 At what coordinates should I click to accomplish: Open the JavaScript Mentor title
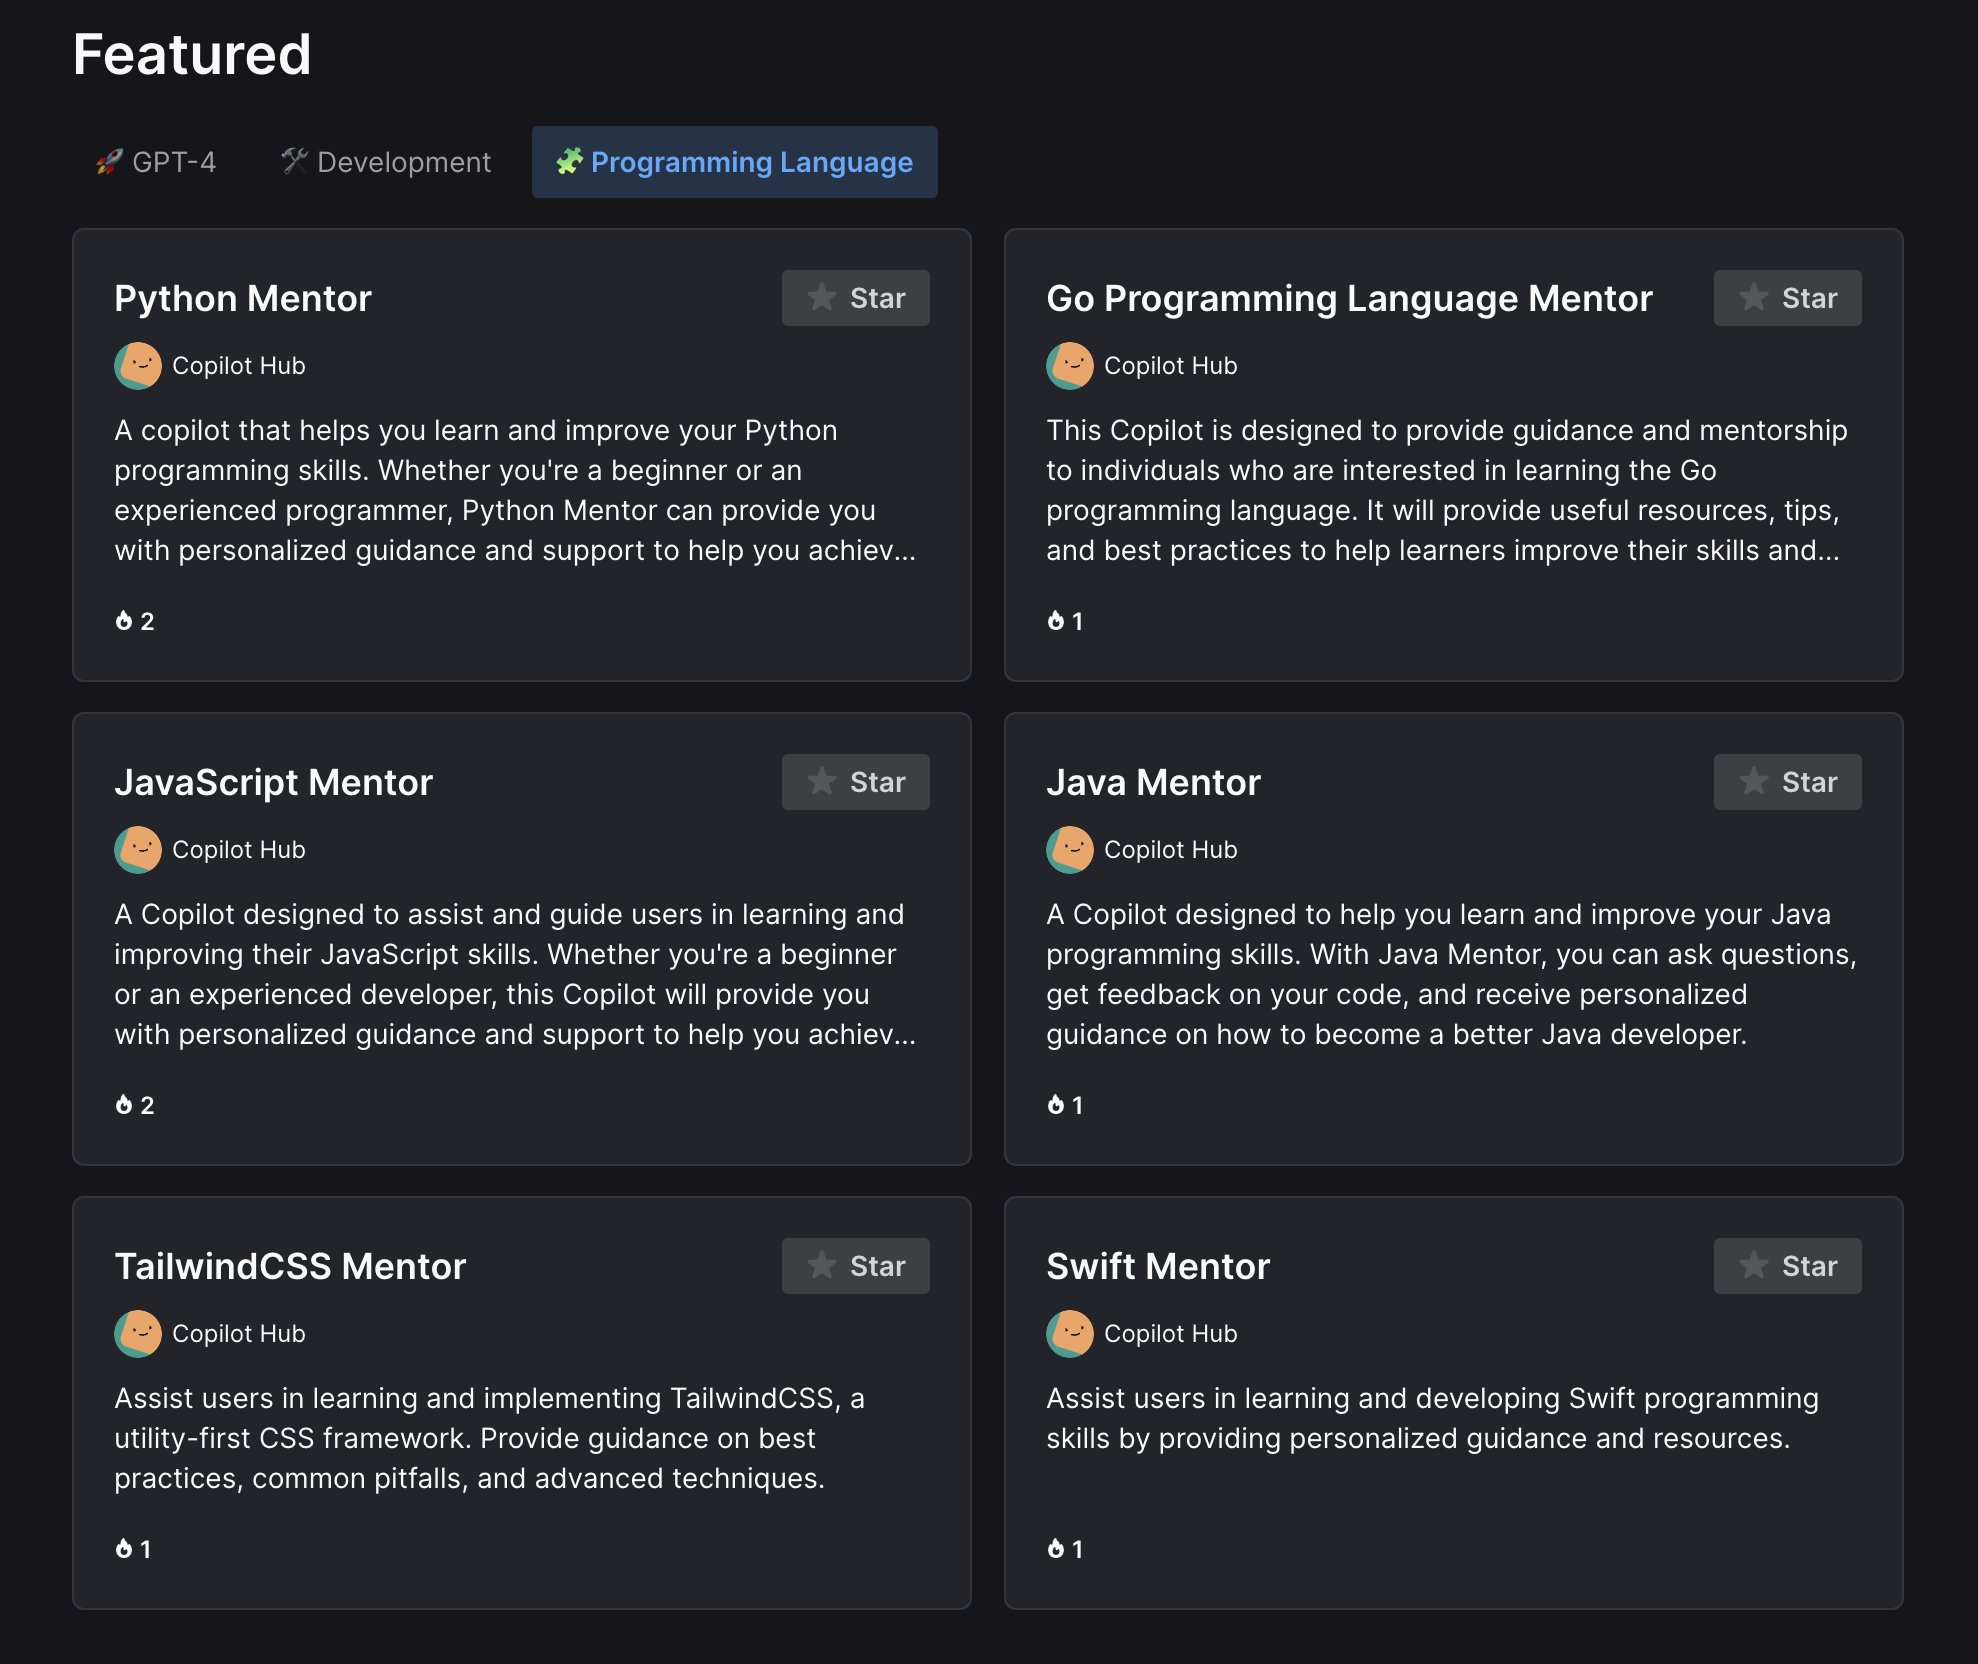point(273,782)
